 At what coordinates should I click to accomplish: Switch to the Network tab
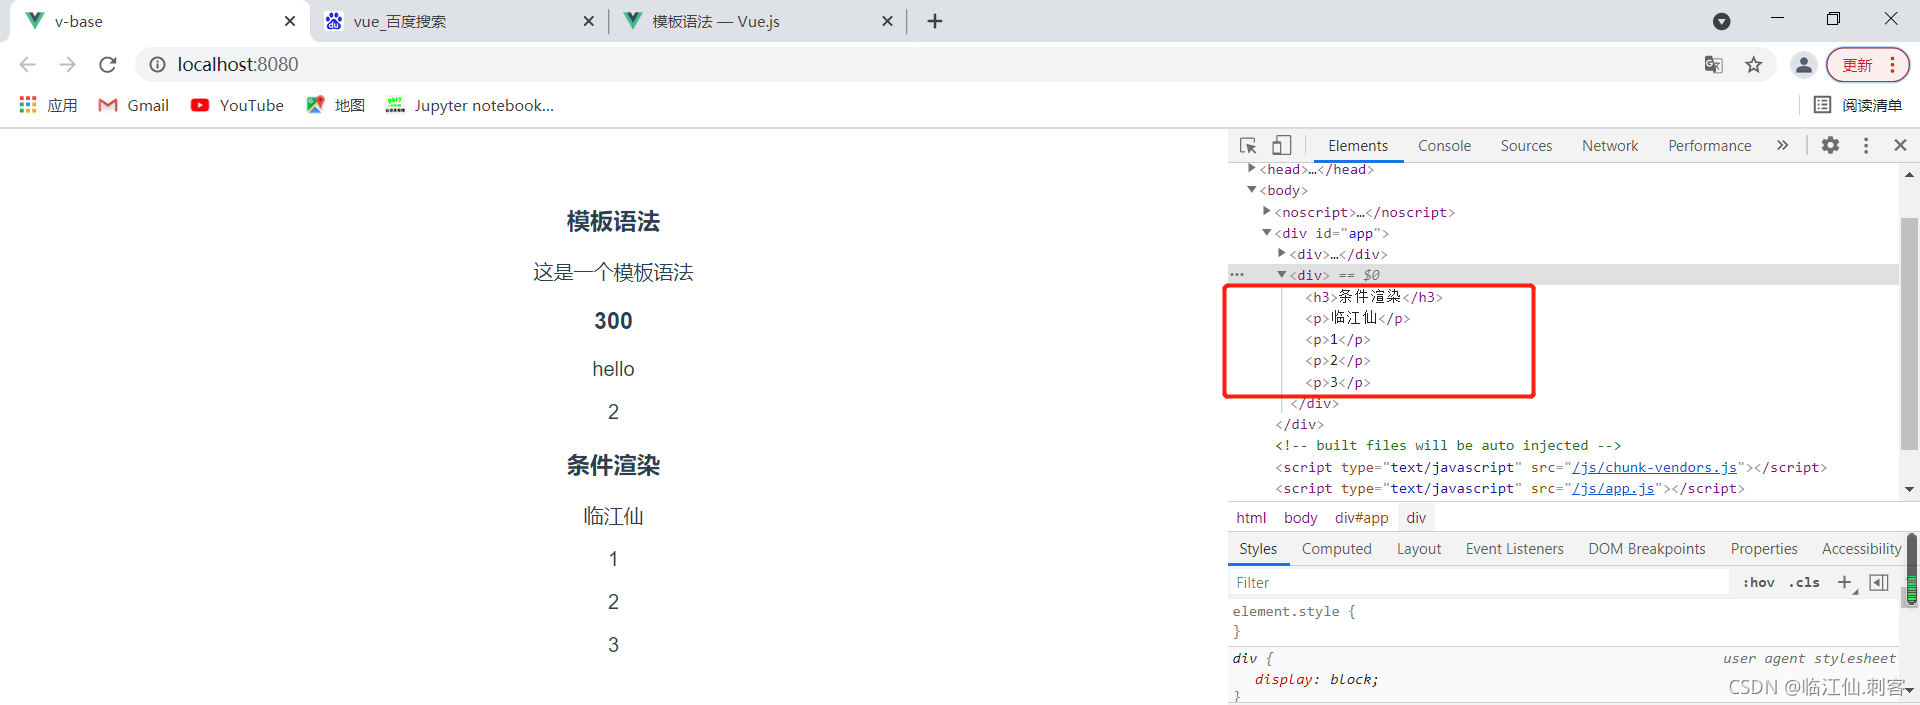(x=1610, y=145)
